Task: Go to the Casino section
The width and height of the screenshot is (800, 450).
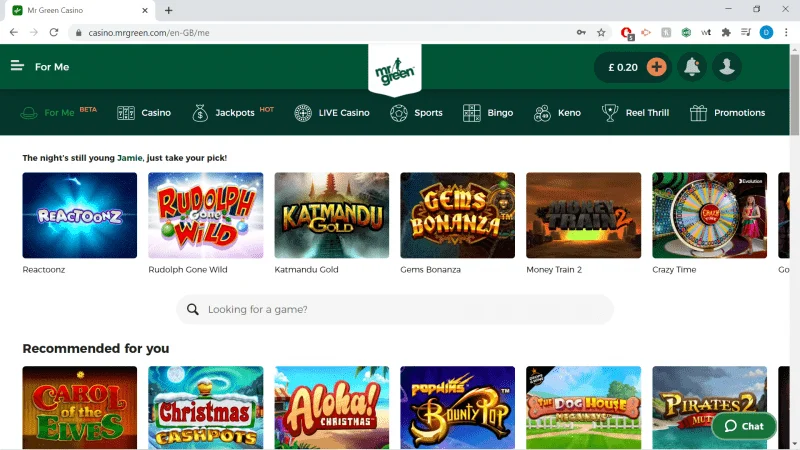Action: 156,113
